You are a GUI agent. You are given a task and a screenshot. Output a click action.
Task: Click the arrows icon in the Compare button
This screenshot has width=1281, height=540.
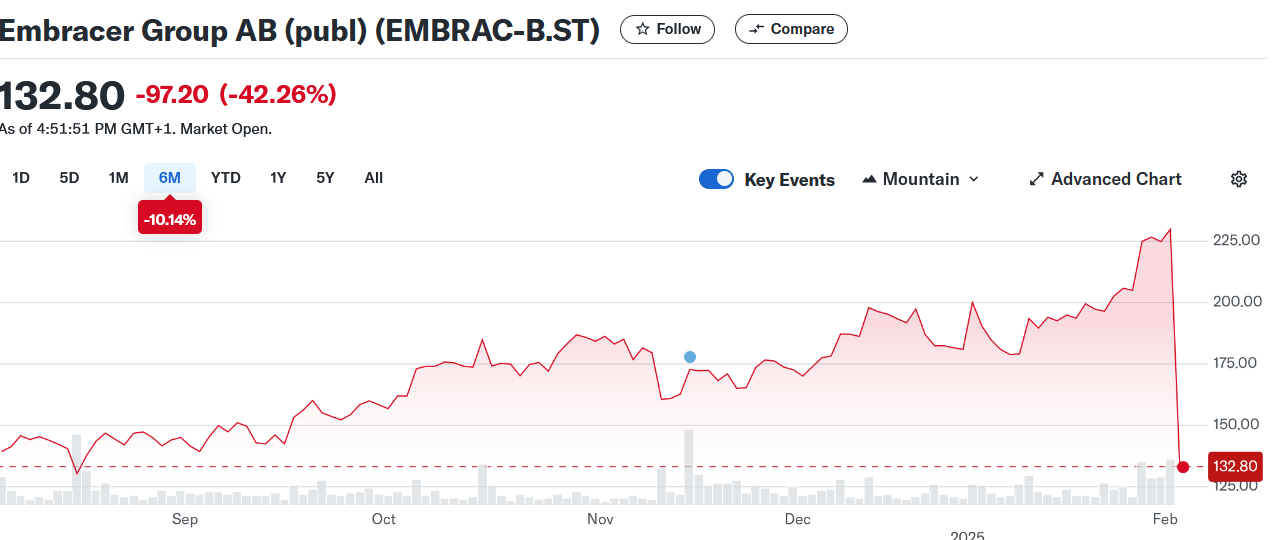tap(757, 29)
